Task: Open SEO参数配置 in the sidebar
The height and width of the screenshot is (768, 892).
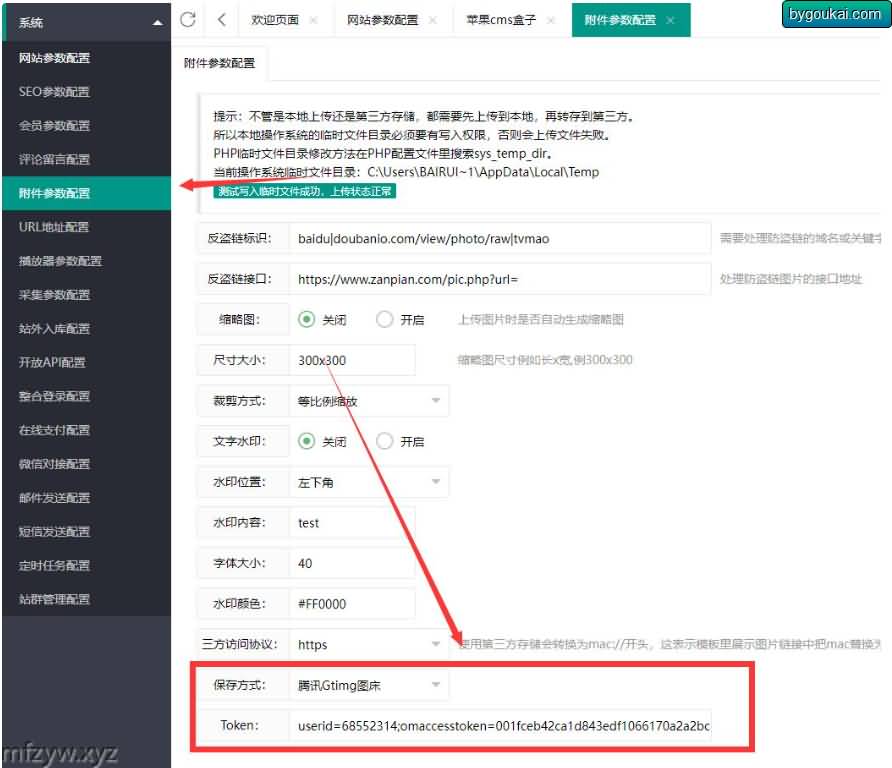Action: point(54,92)
